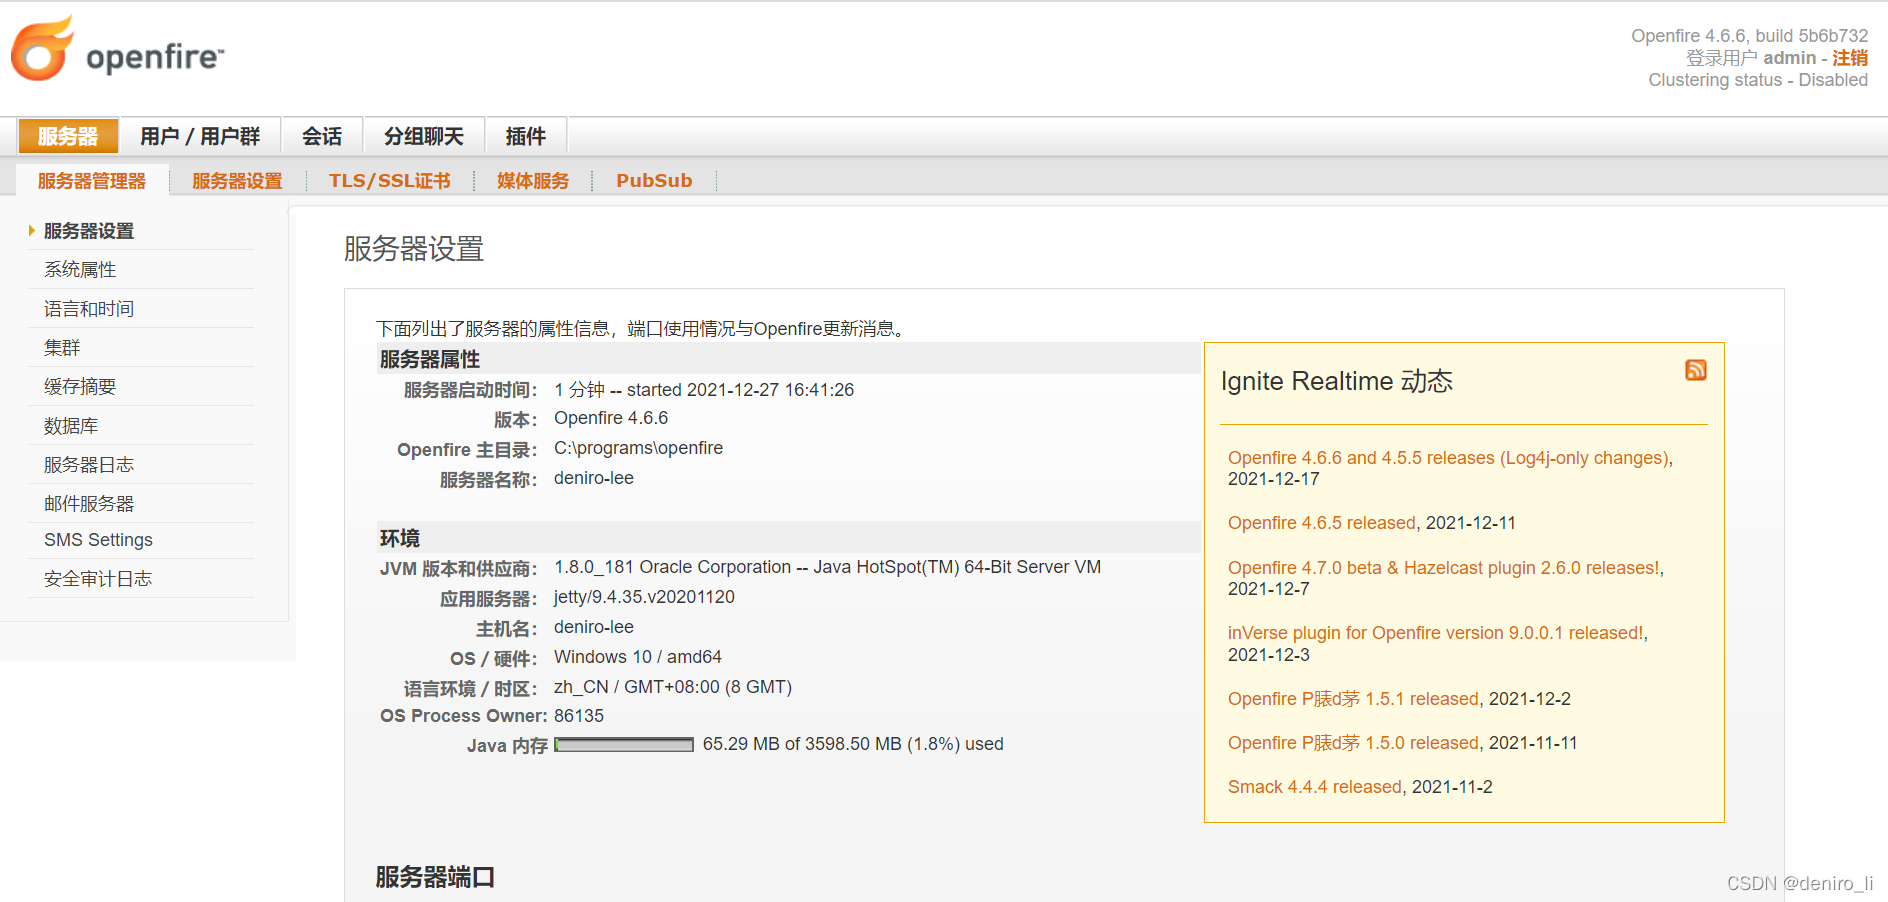1888x902 pixels.
Task: Click the 注销 logout link
Action: click(1850, 58)
